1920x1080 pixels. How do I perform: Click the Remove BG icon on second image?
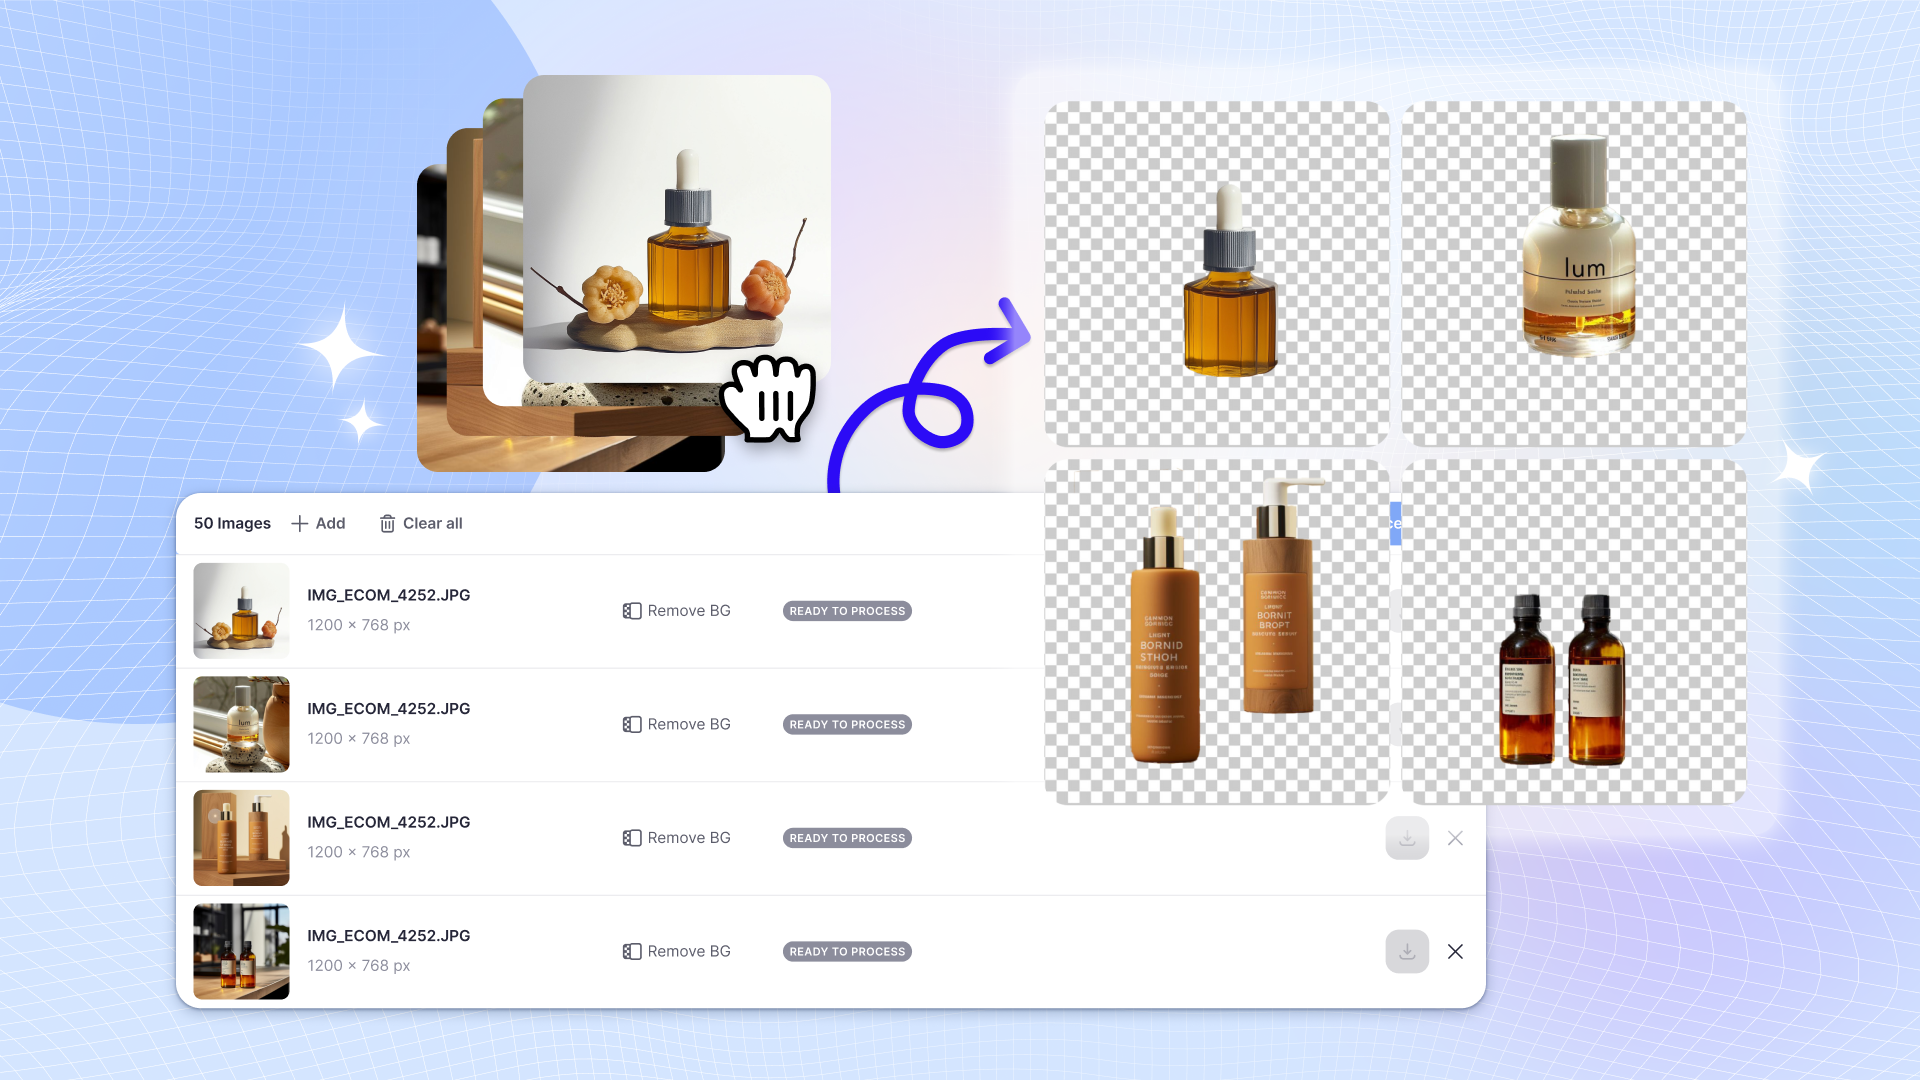632,724
